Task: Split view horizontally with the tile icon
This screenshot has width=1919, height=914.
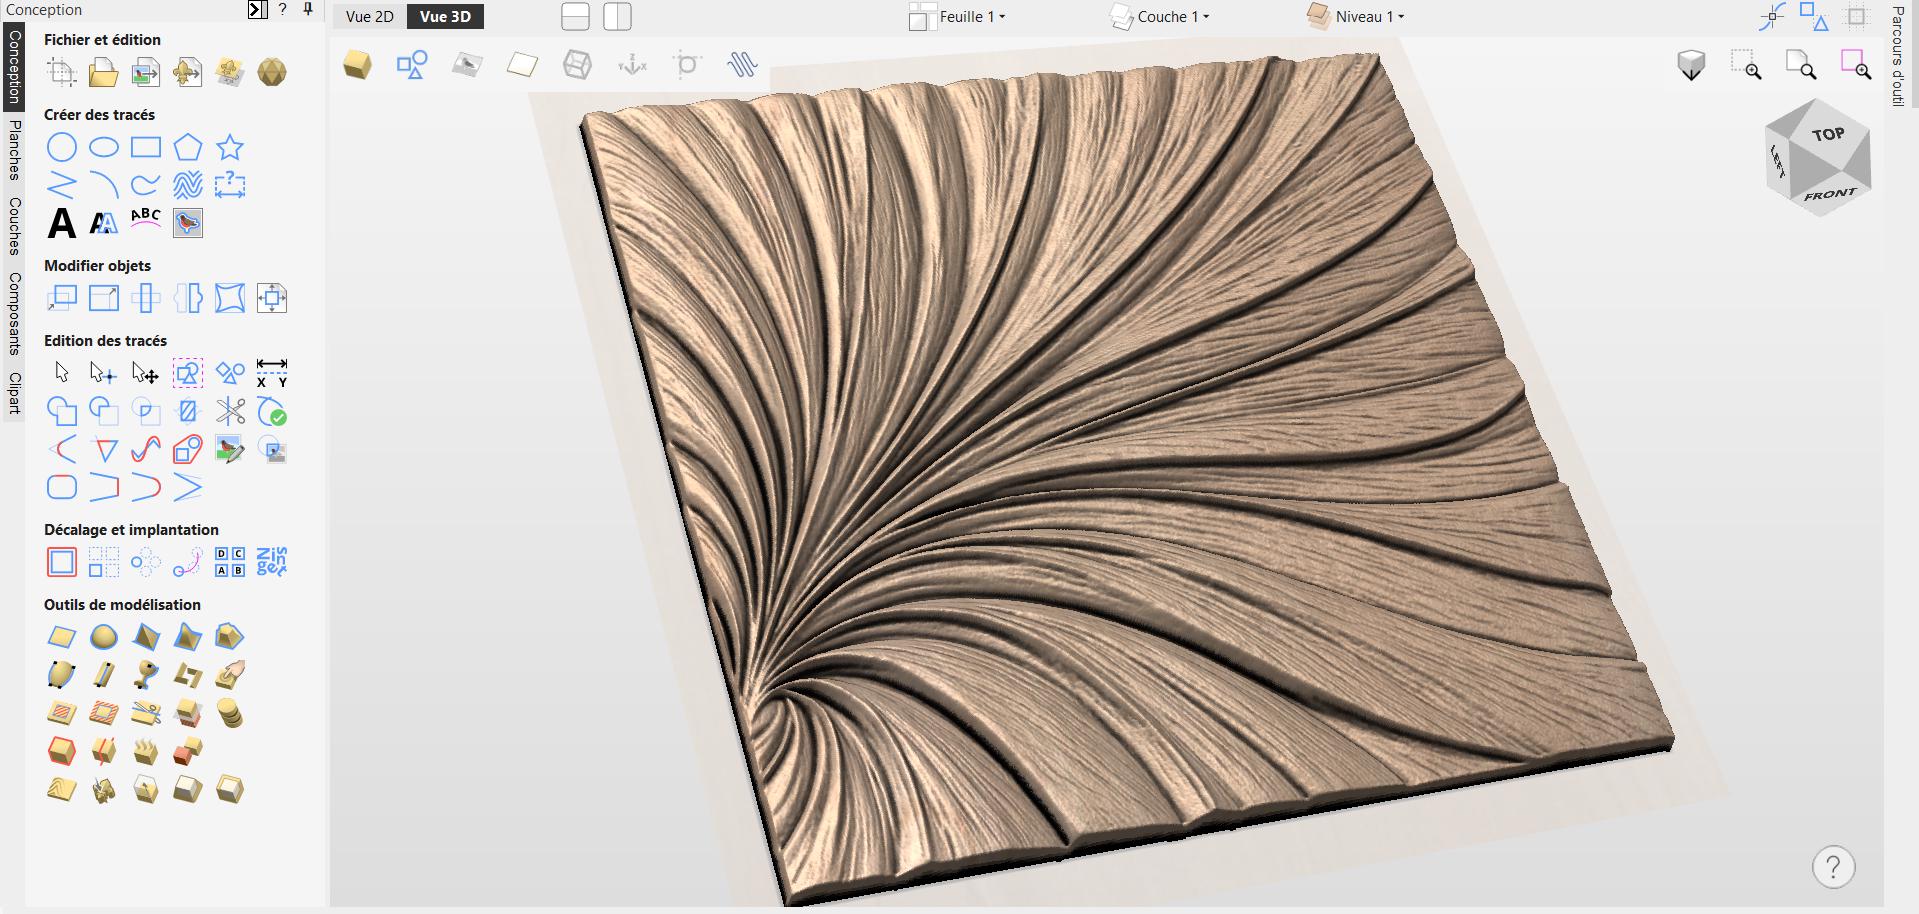Action: 575,17
